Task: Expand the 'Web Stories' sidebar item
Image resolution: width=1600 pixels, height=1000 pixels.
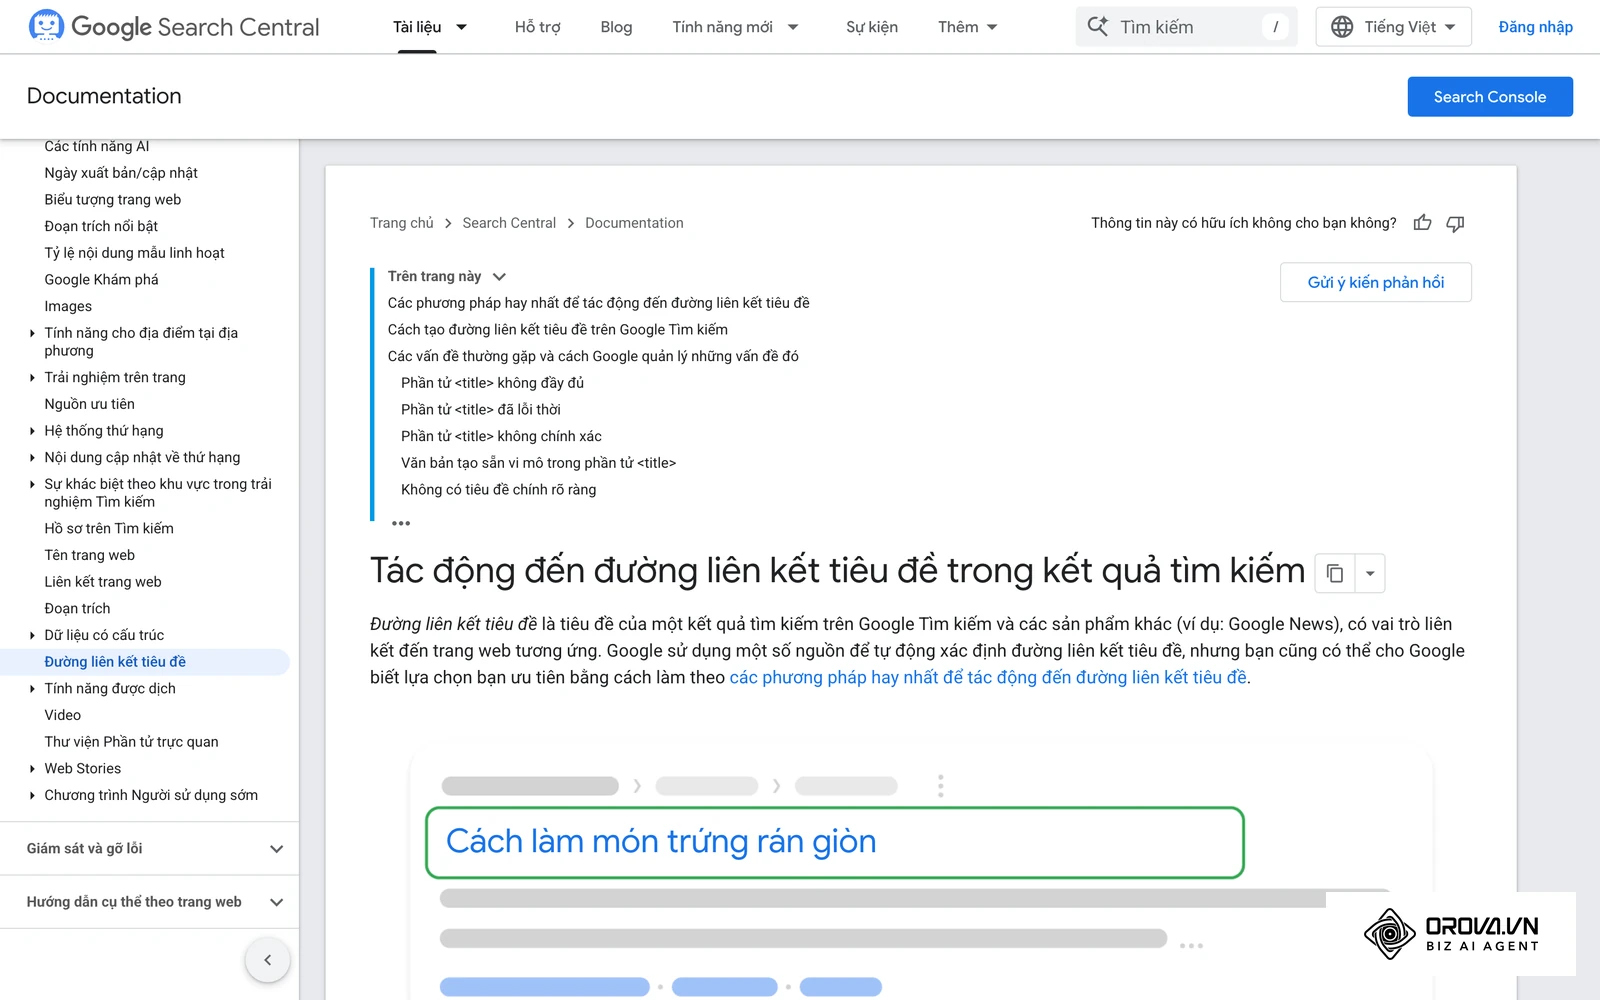Action: click(32, 769)
